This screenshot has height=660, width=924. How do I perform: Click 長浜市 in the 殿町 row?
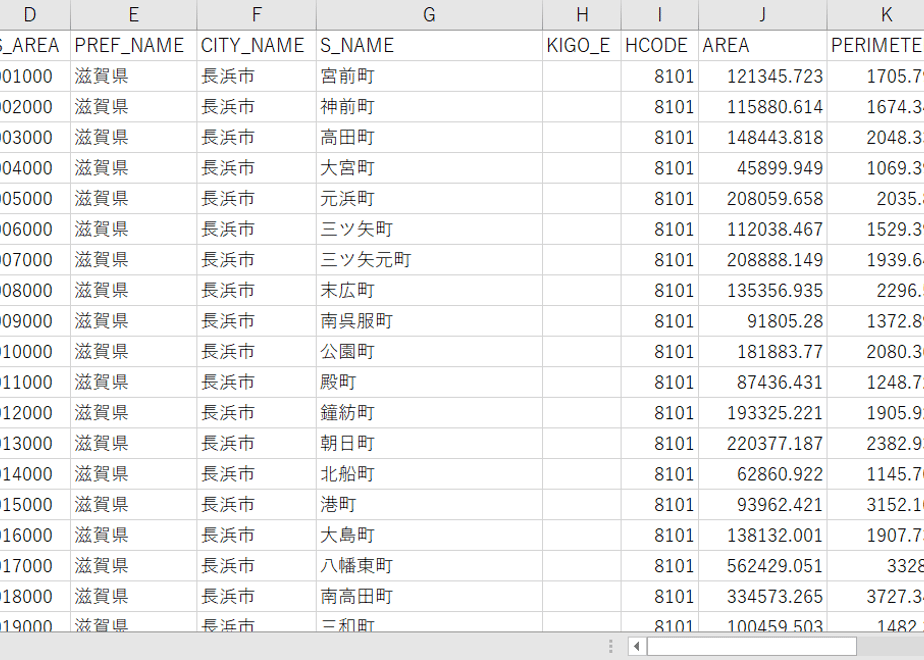tap(256, 382)
